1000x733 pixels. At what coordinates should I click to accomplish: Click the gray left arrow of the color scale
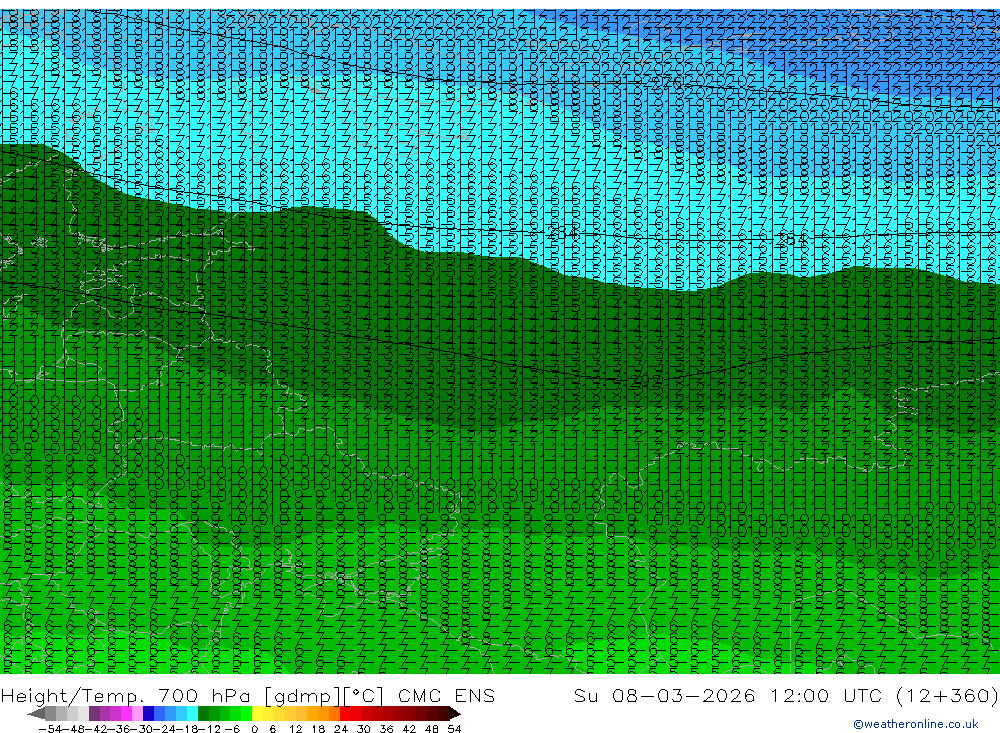pyautogui.click(x=36, y=714)
